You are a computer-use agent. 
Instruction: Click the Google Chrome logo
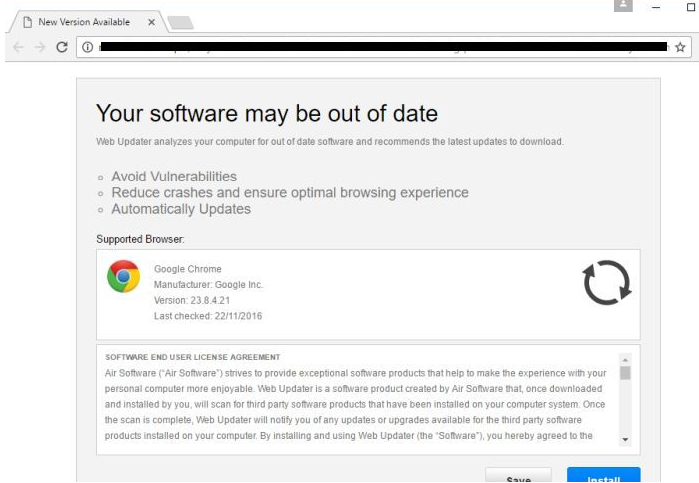(x=124, y=276)
